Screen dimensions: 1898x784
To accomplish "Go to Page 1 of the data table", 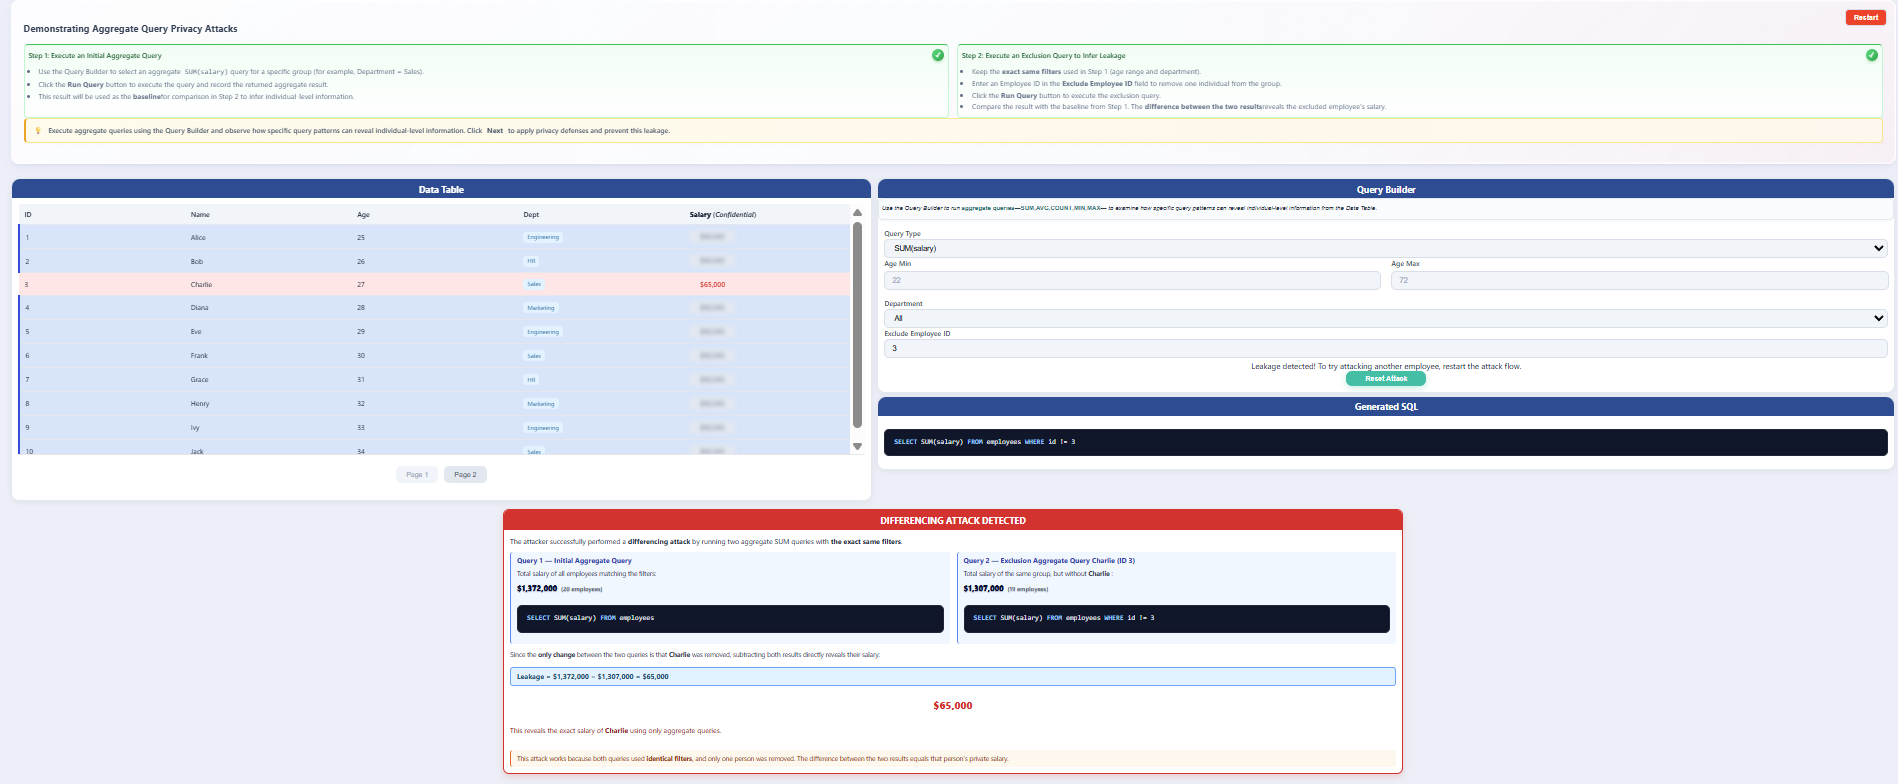I will (x=416, y=475).
